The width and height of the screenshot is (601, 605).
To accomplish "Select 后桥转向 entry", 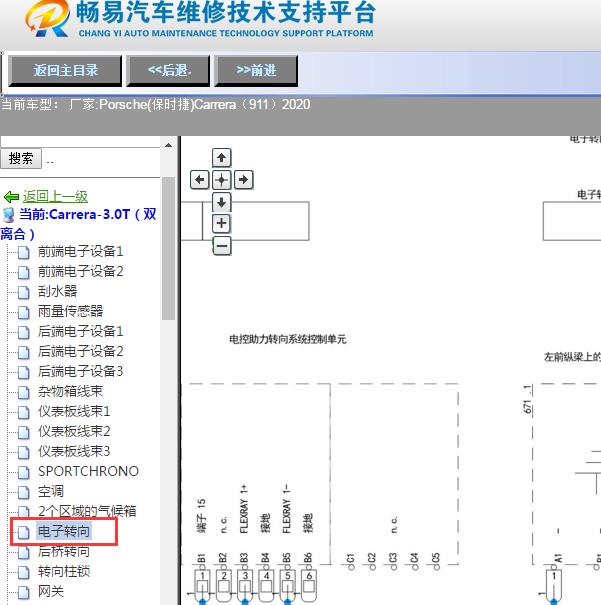I will click(x=64, y=551).
